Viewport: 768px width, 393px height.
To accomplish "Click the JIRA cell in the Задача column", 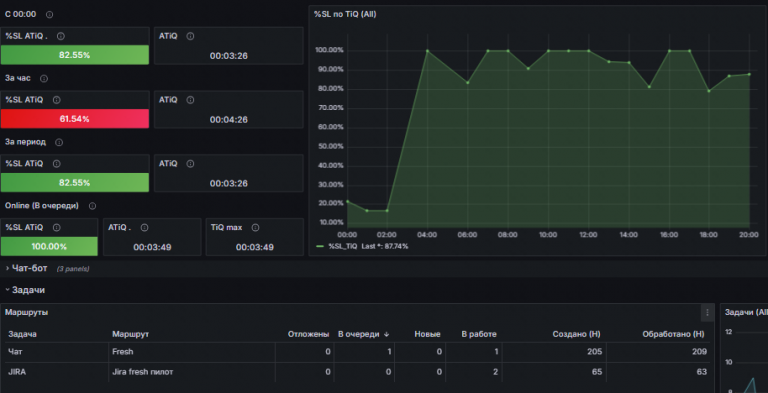I will tap(17, 372).
